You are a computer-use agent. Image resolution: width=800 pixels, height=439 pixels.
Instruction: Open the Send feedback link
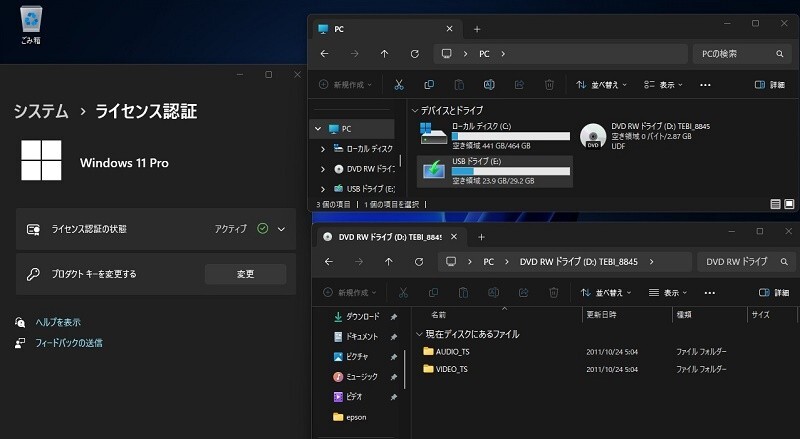[69, 343]
